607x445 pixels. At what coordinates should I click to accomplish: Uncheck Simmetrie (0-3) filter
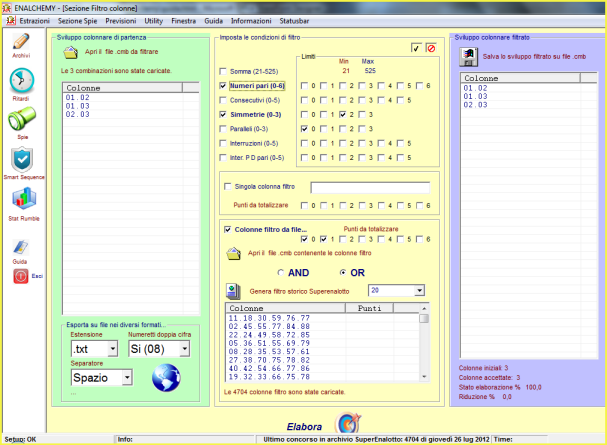(223, 115)
